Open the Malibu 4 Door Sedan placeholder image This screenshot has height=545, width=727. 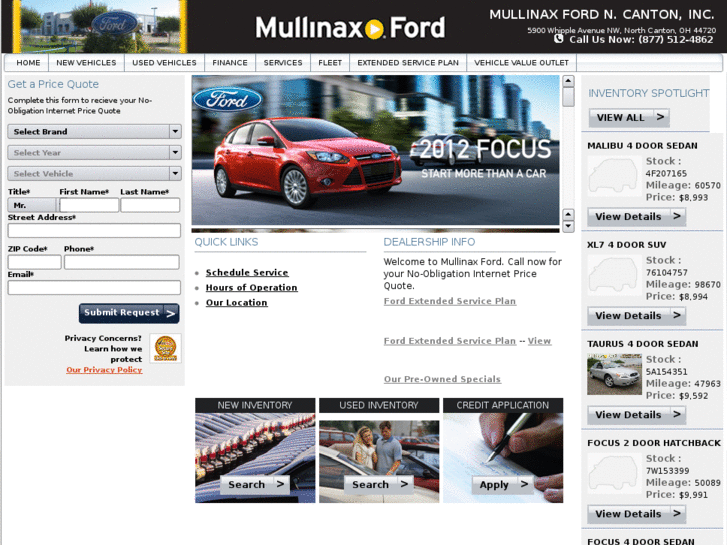click(x=614, y=176)
